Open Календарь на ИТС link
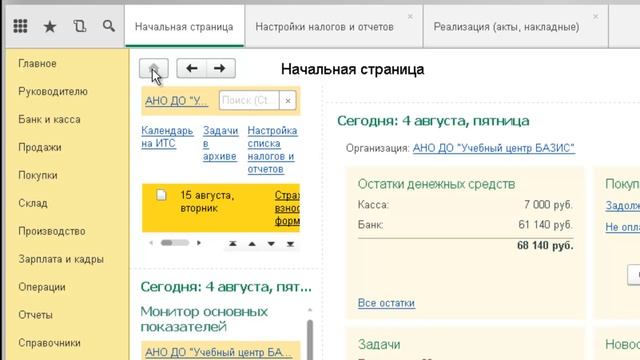This screenshot has width=640, height=360. tap(167, 137)
